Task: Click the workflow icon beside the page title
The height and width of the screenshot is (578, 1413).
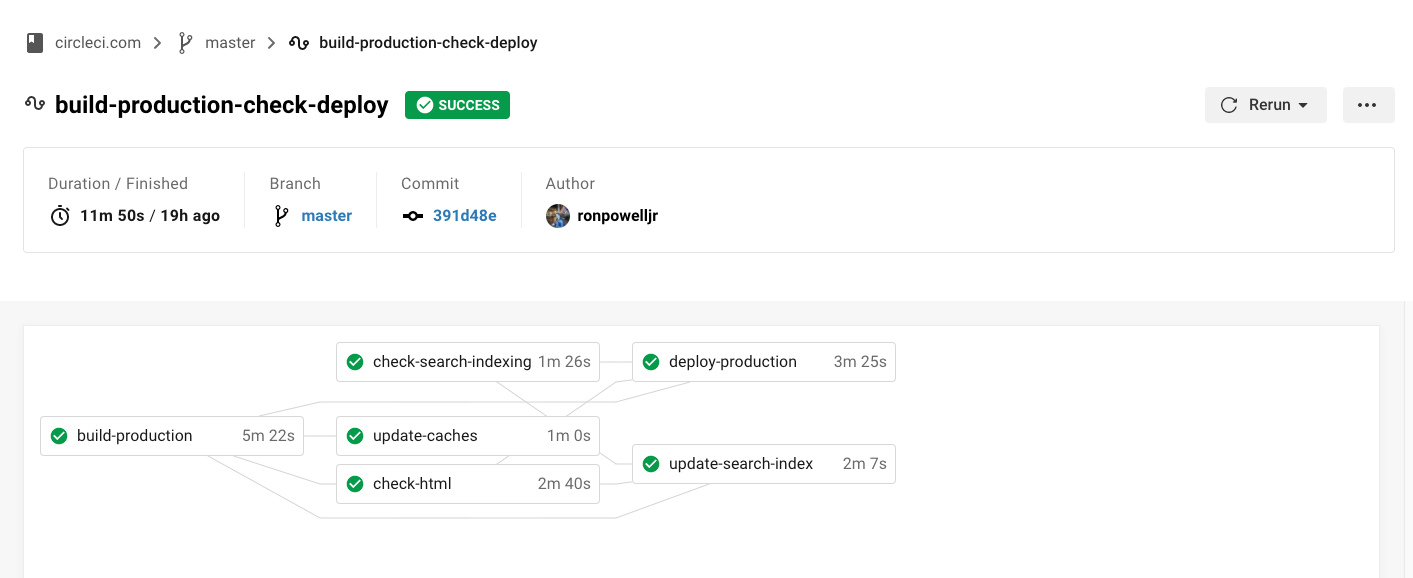Action: pos(33,104)
